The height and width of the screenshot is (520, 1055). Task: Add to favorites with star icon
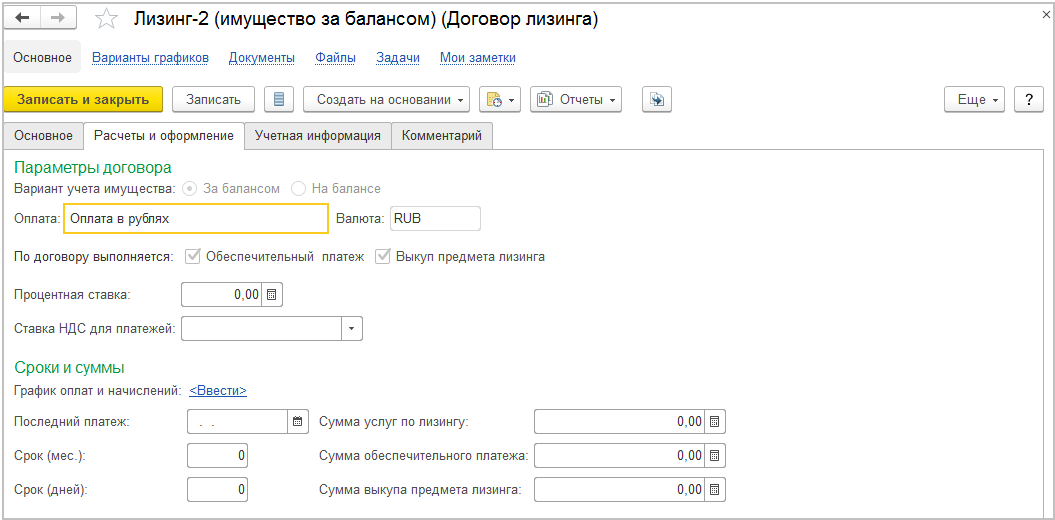tap(106, 19)
